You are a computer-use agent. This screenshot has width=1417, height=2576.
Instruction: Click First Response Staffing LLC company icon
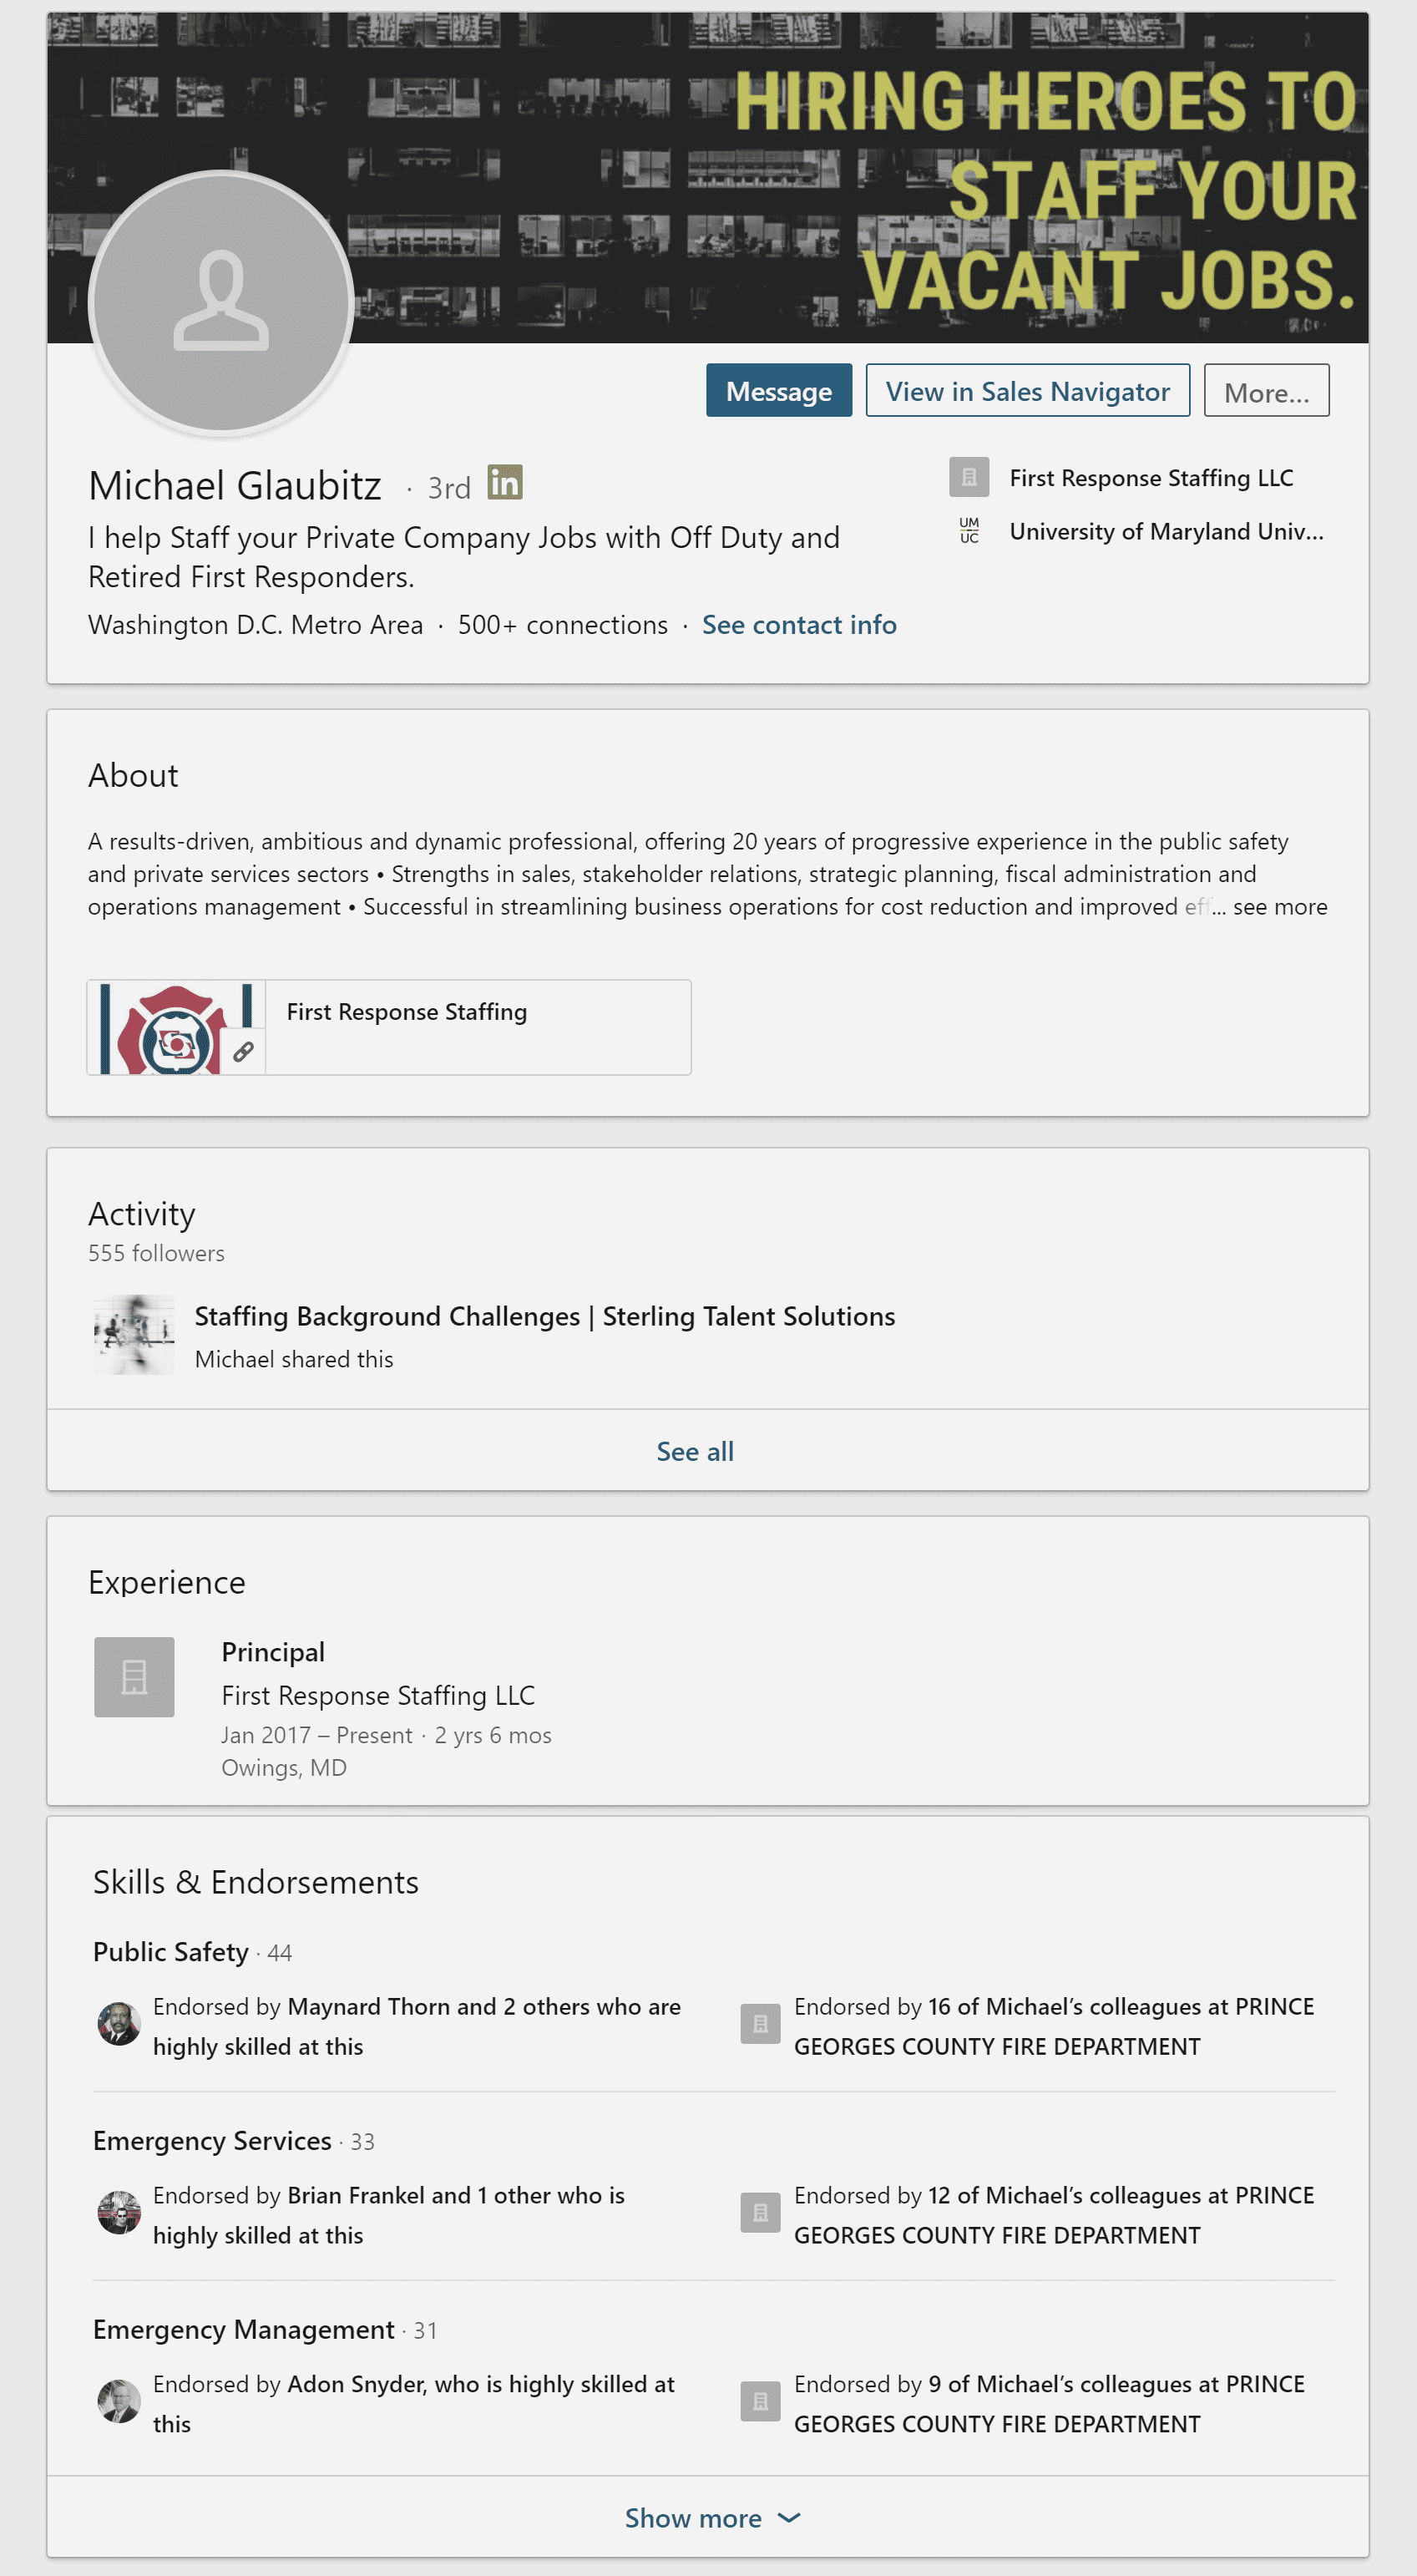(968, 477)
